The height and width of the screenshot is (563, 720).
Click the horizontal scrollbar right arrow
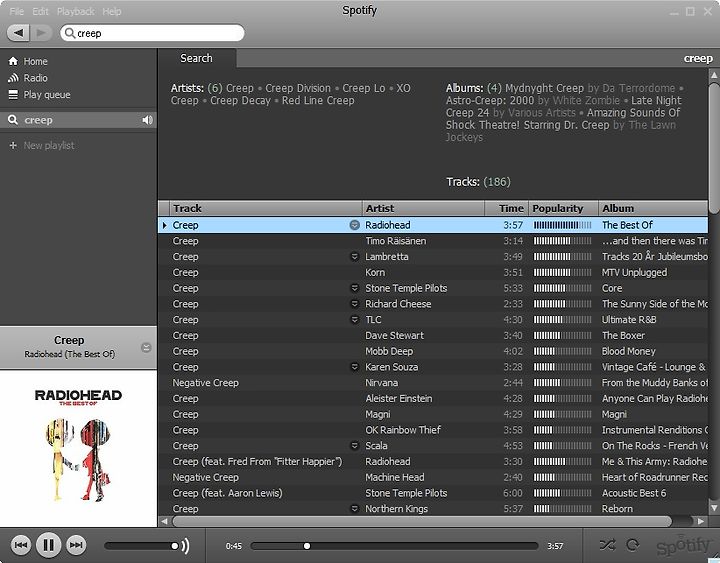(700, 521)
